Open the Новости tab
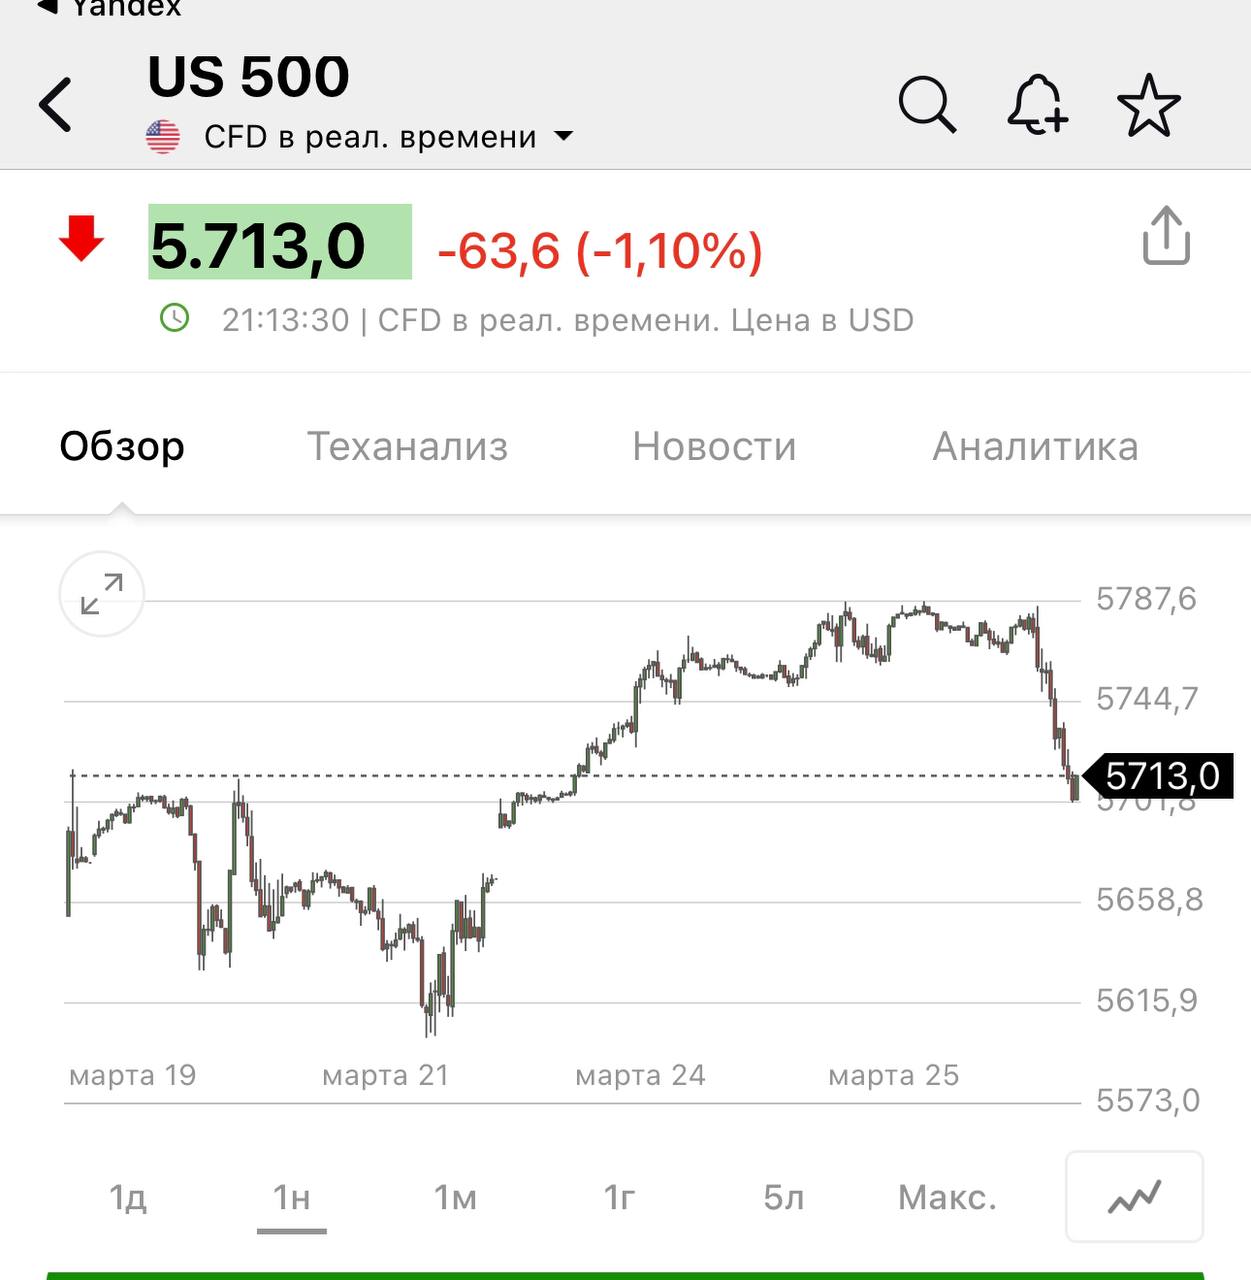Viewport: 1251px width, 1280px height. (x=714, y=446)
